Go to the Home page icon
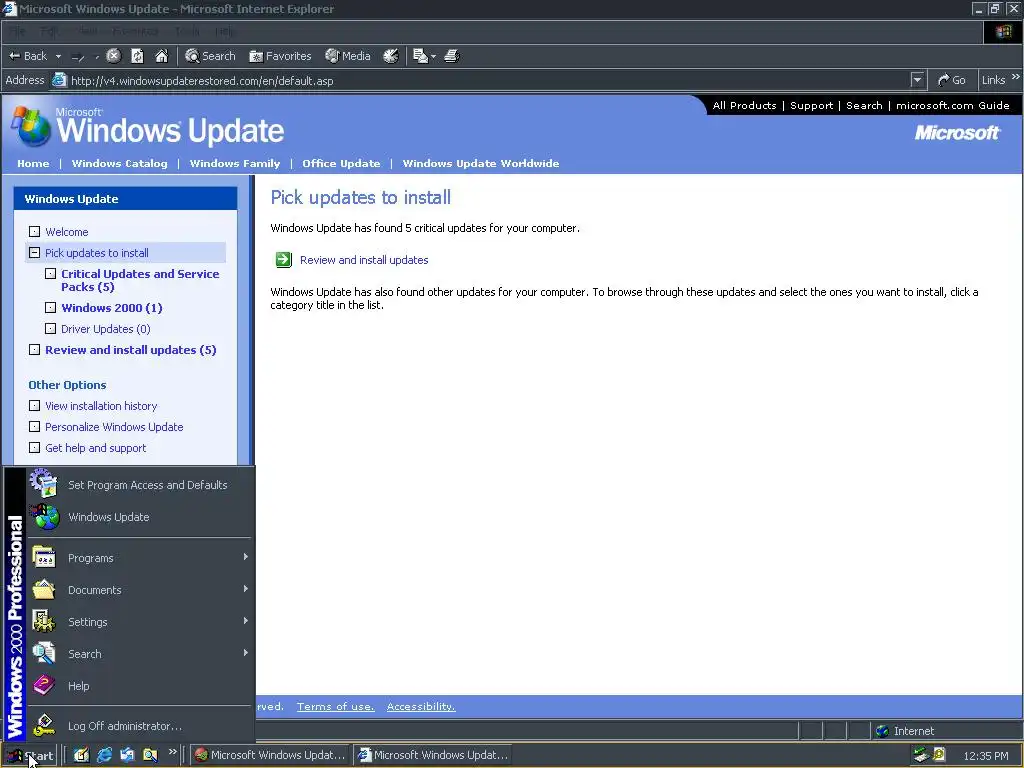This screenshot has height=768, width=1024. [161, 56]
